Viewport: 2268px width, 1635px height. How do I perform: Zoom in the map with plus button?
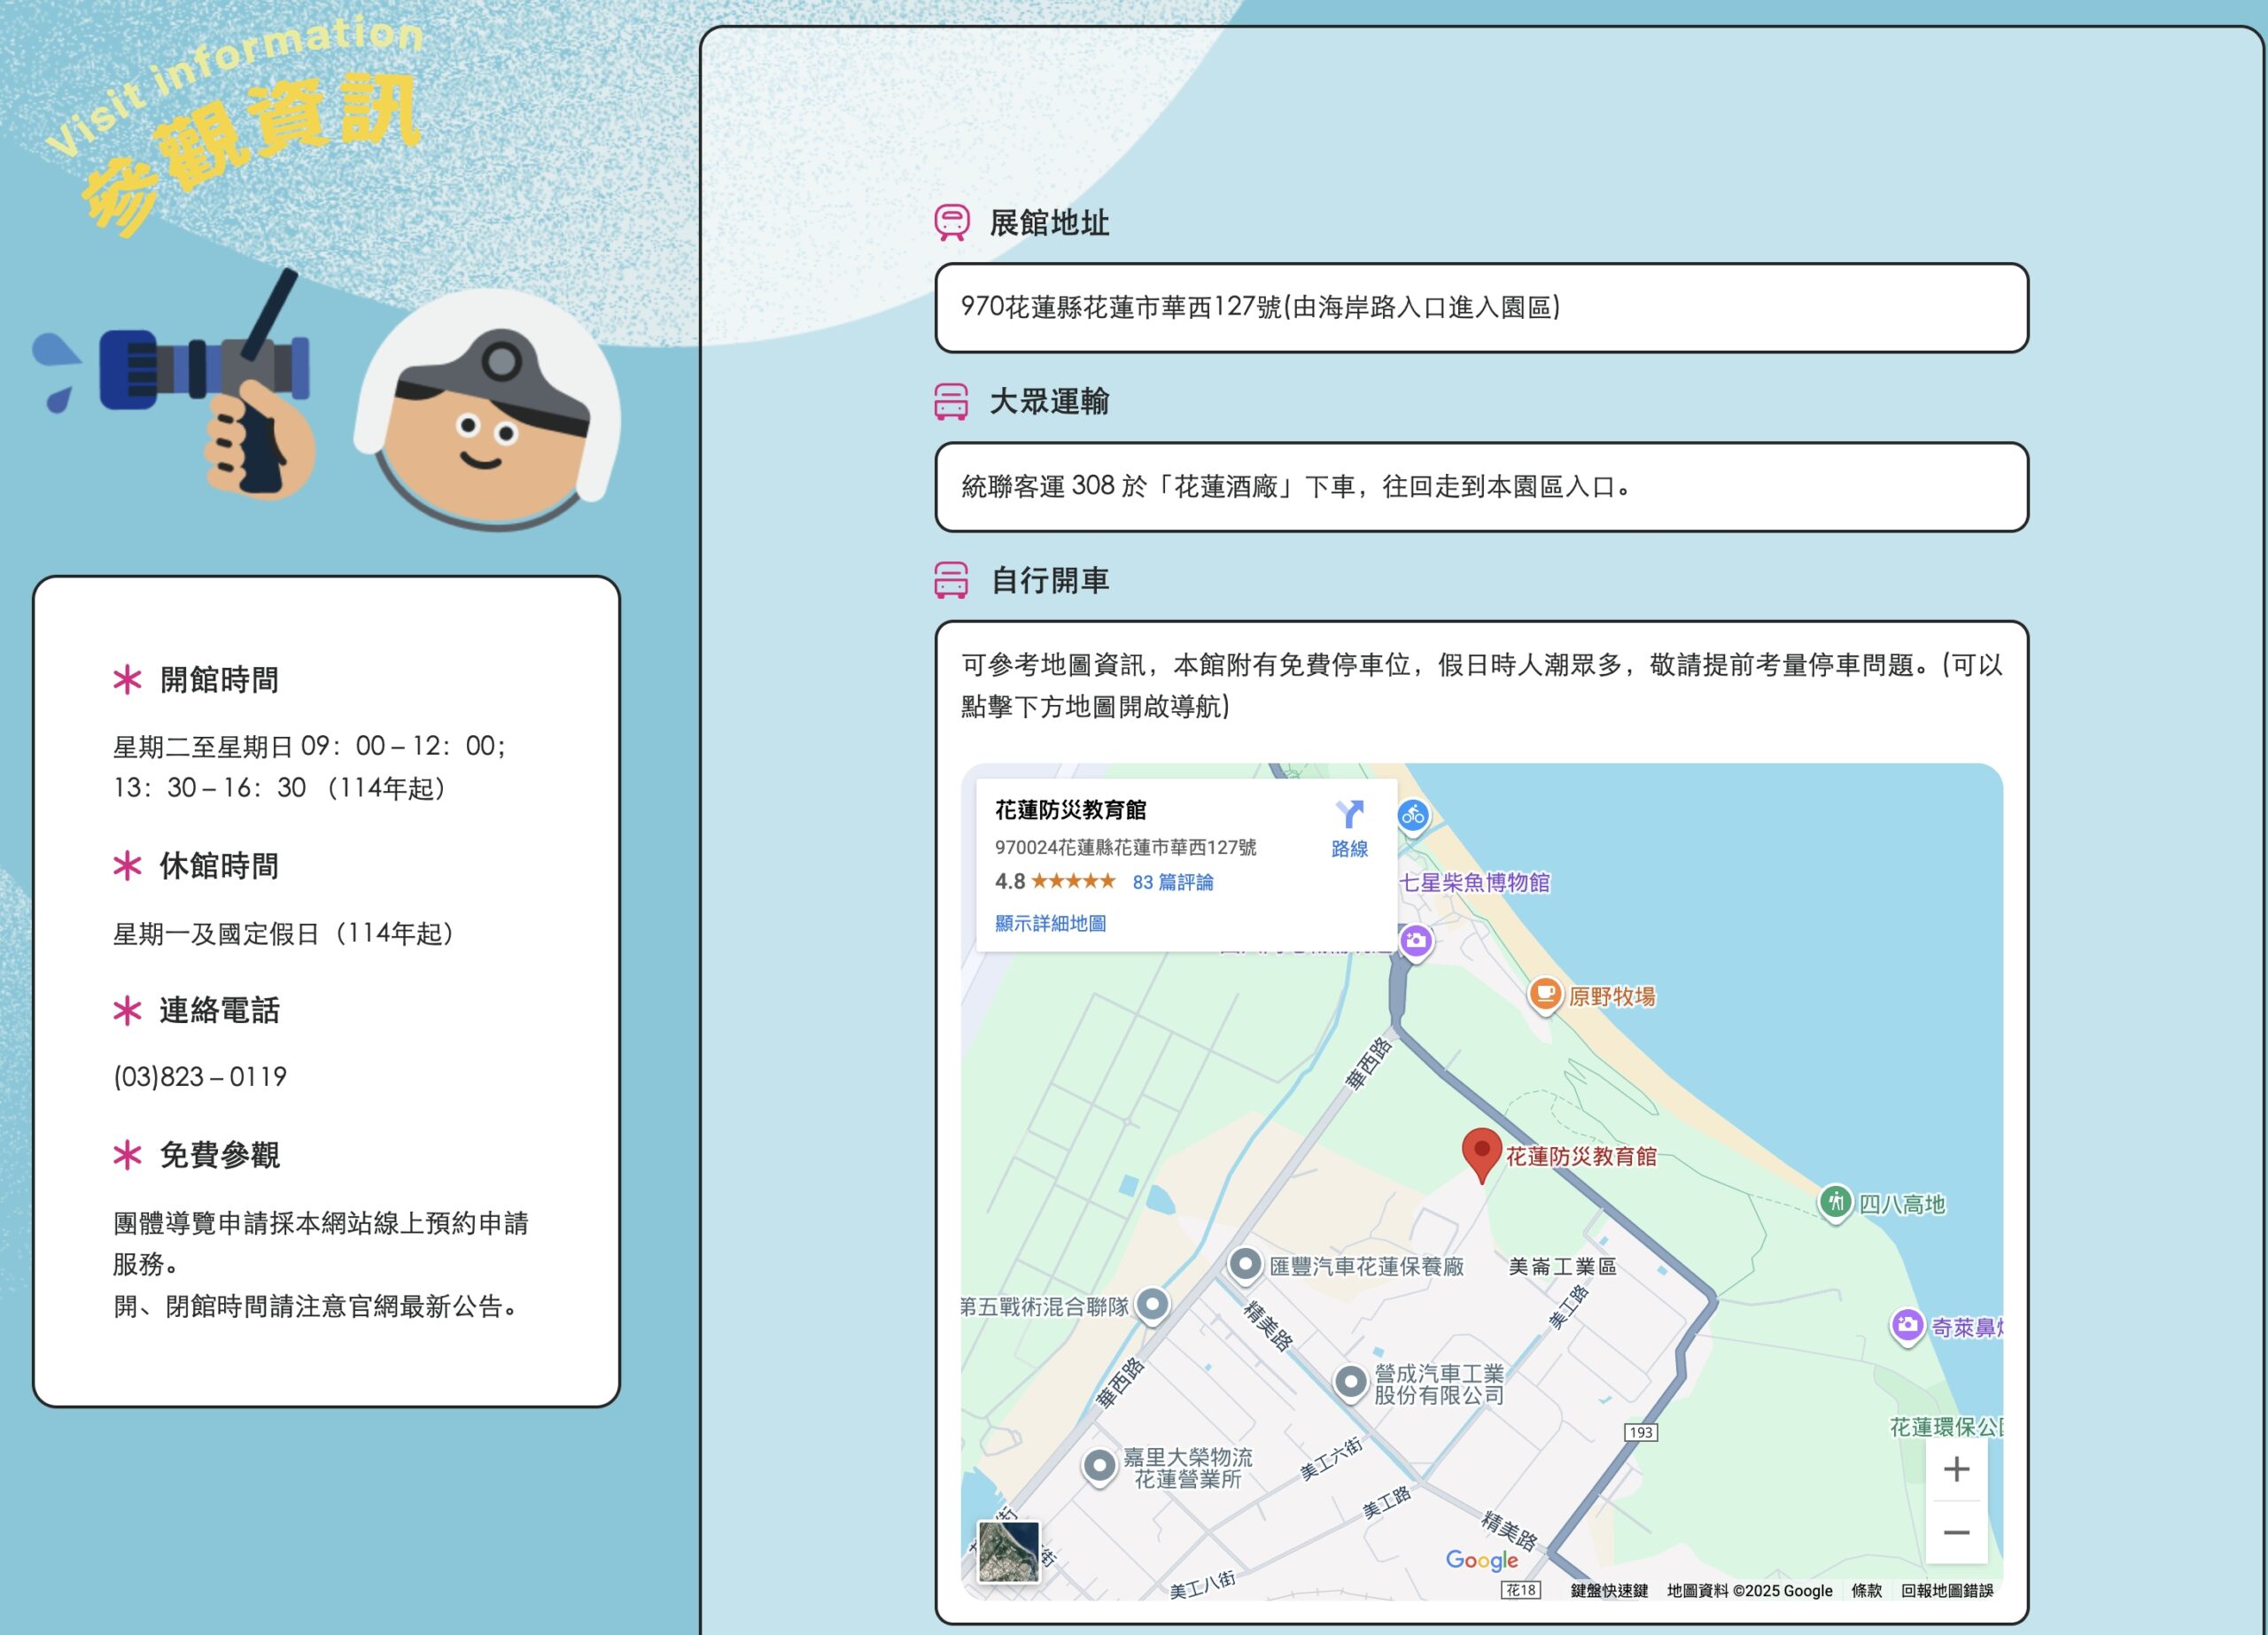[x=1956, y=1469]
